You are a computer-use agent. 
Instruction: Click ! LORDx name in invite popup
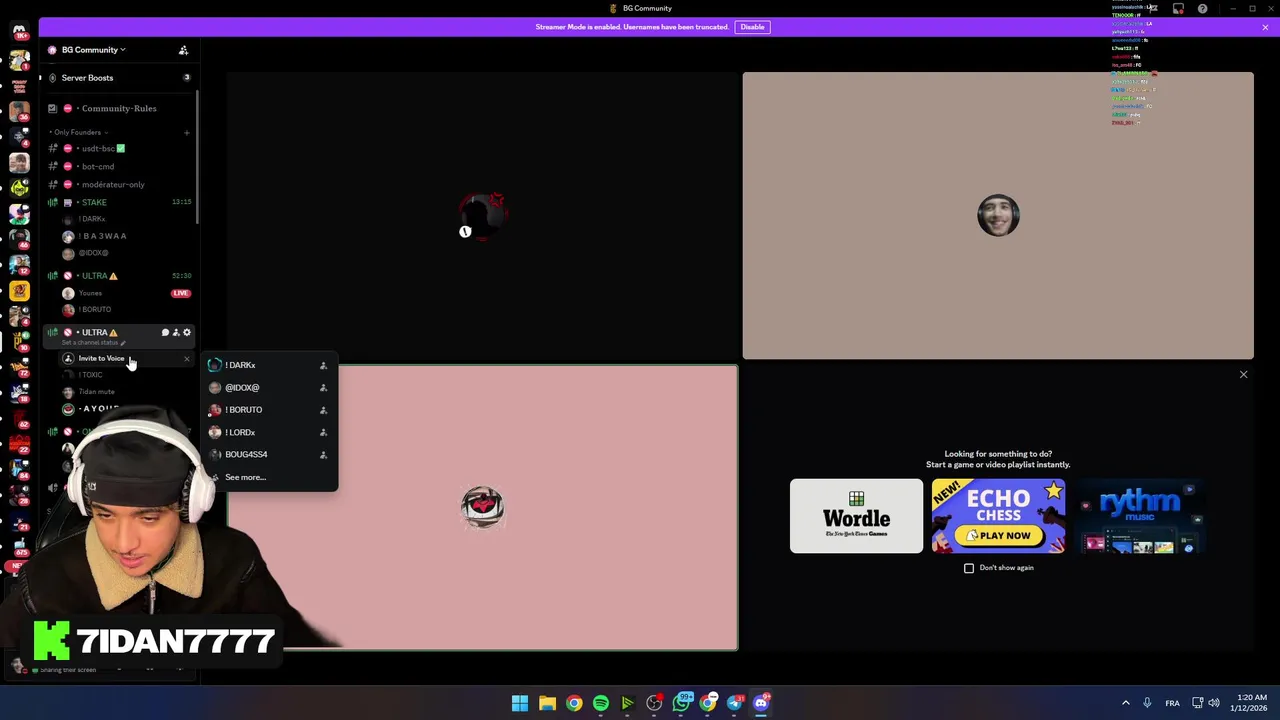[240, 433]
